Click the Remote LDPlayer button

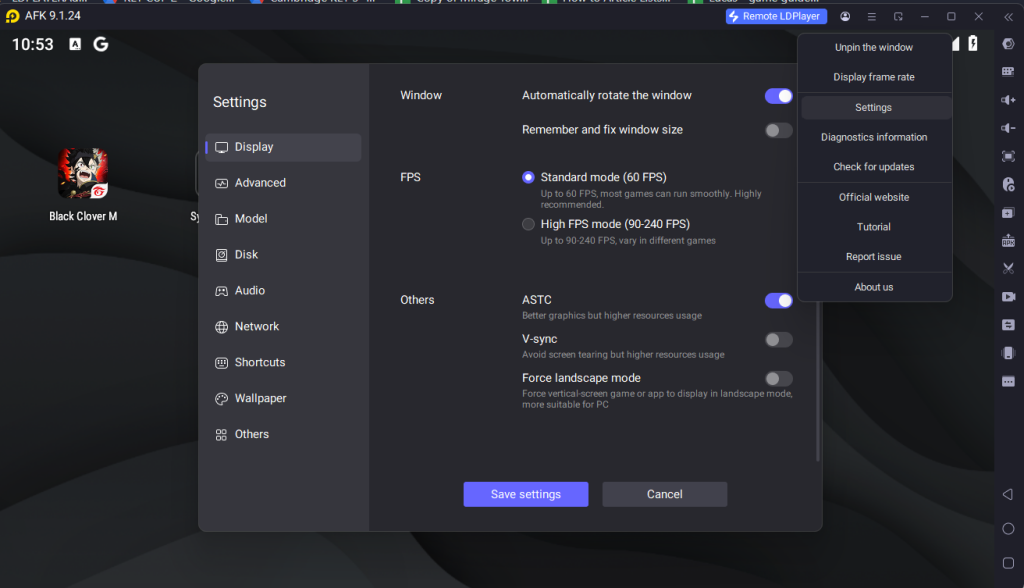click(x=775, y=17)
